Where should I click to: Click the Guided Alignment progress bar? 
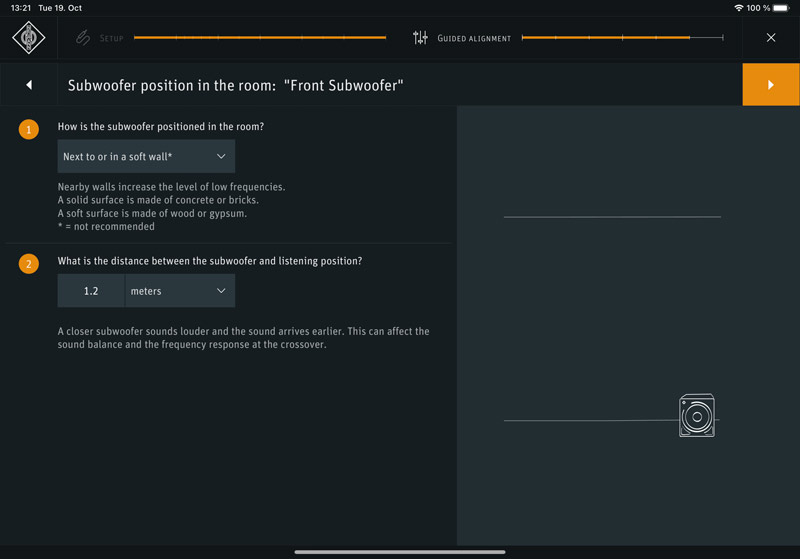tap(621, 38)
